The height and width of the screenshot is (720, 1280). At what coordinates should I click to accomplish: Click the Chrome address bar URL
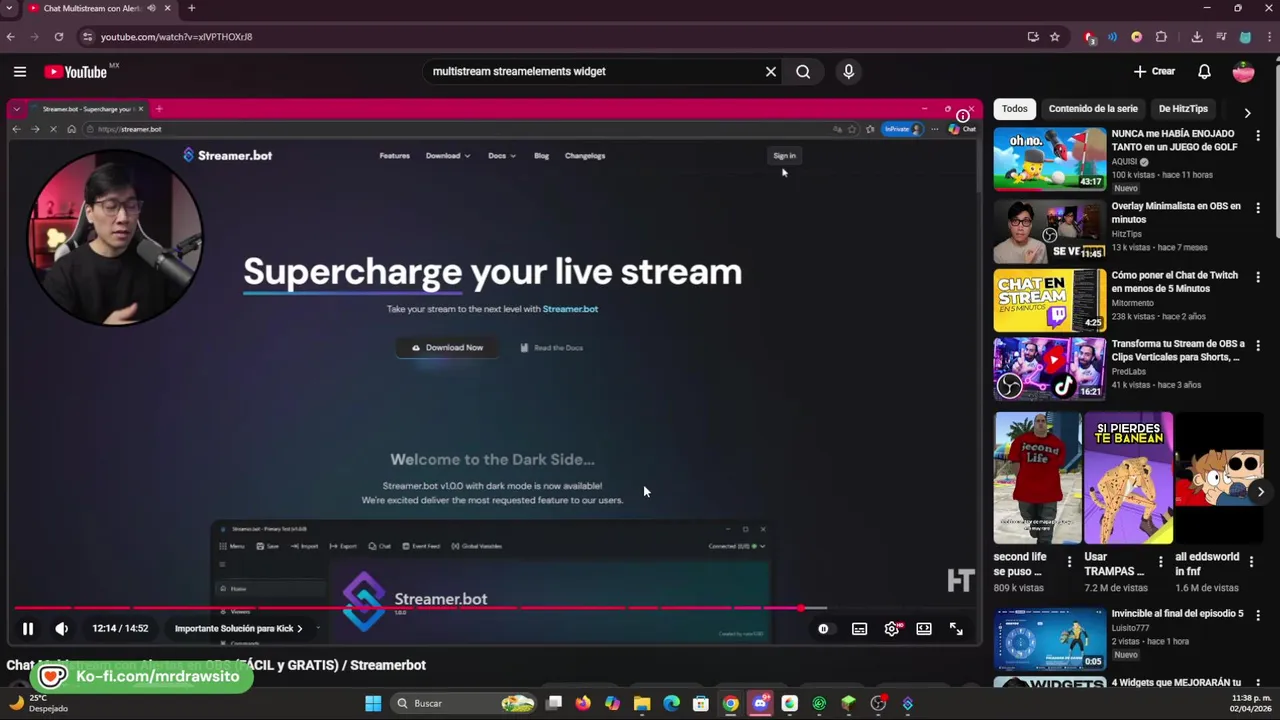(176, 37)
